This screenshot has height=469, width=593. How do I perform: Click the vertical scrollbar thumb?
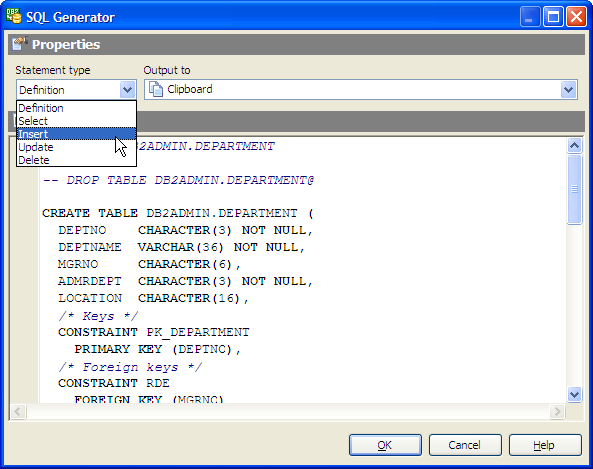click(574, 189)
